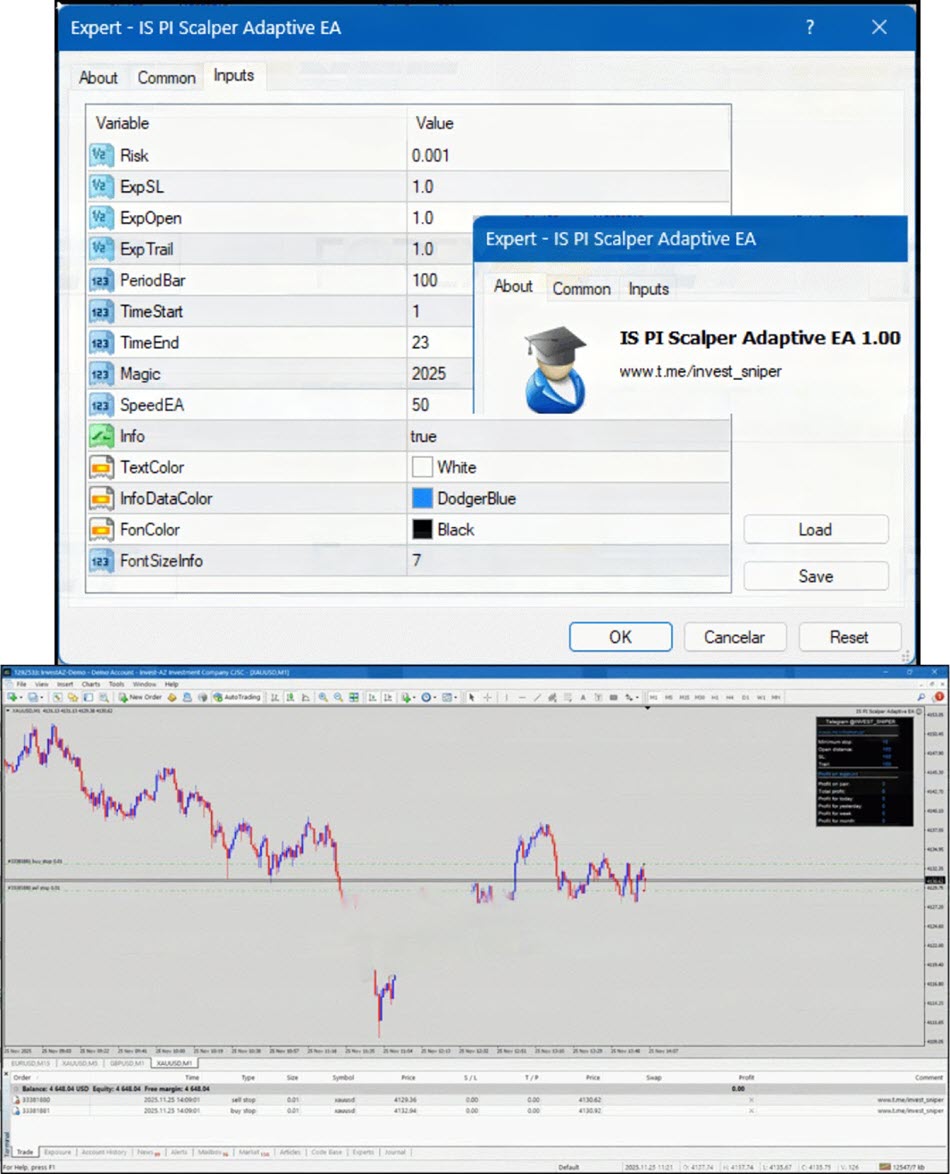Click the SpeedEA variable name
Image resolution: width=950 pixels, height=1174 pixels.
click(152, 405)
